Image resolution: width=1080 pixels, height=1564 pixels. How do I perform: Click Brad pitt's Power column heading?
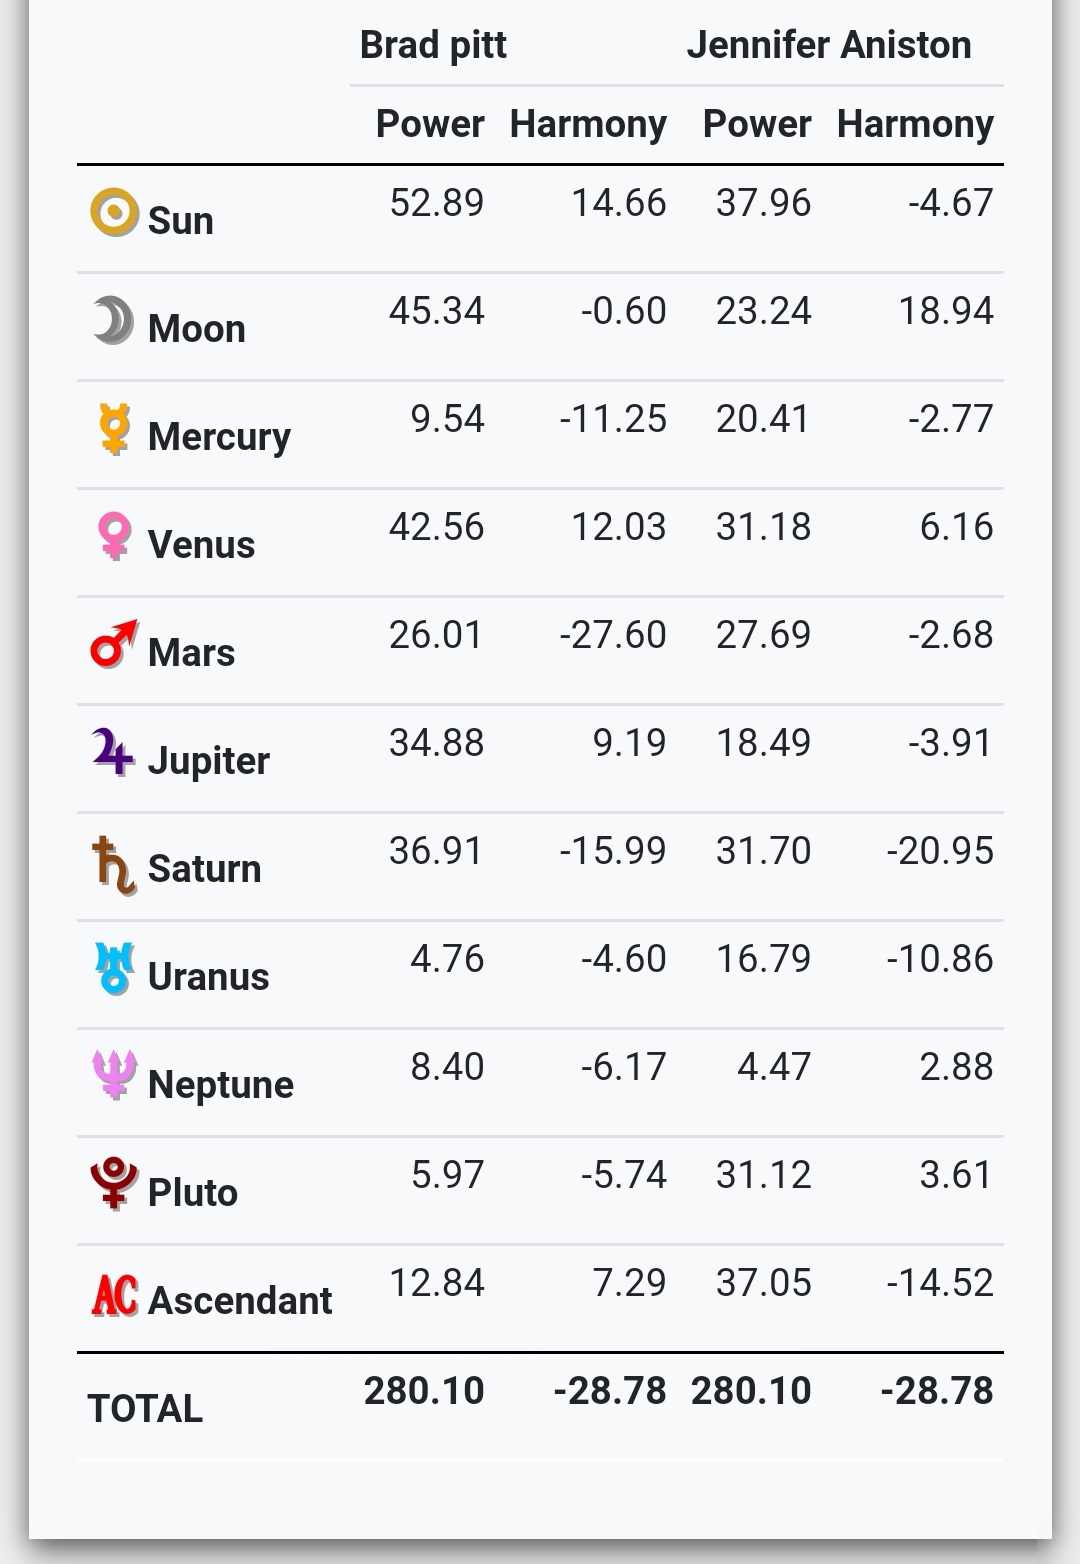(430, 124)
